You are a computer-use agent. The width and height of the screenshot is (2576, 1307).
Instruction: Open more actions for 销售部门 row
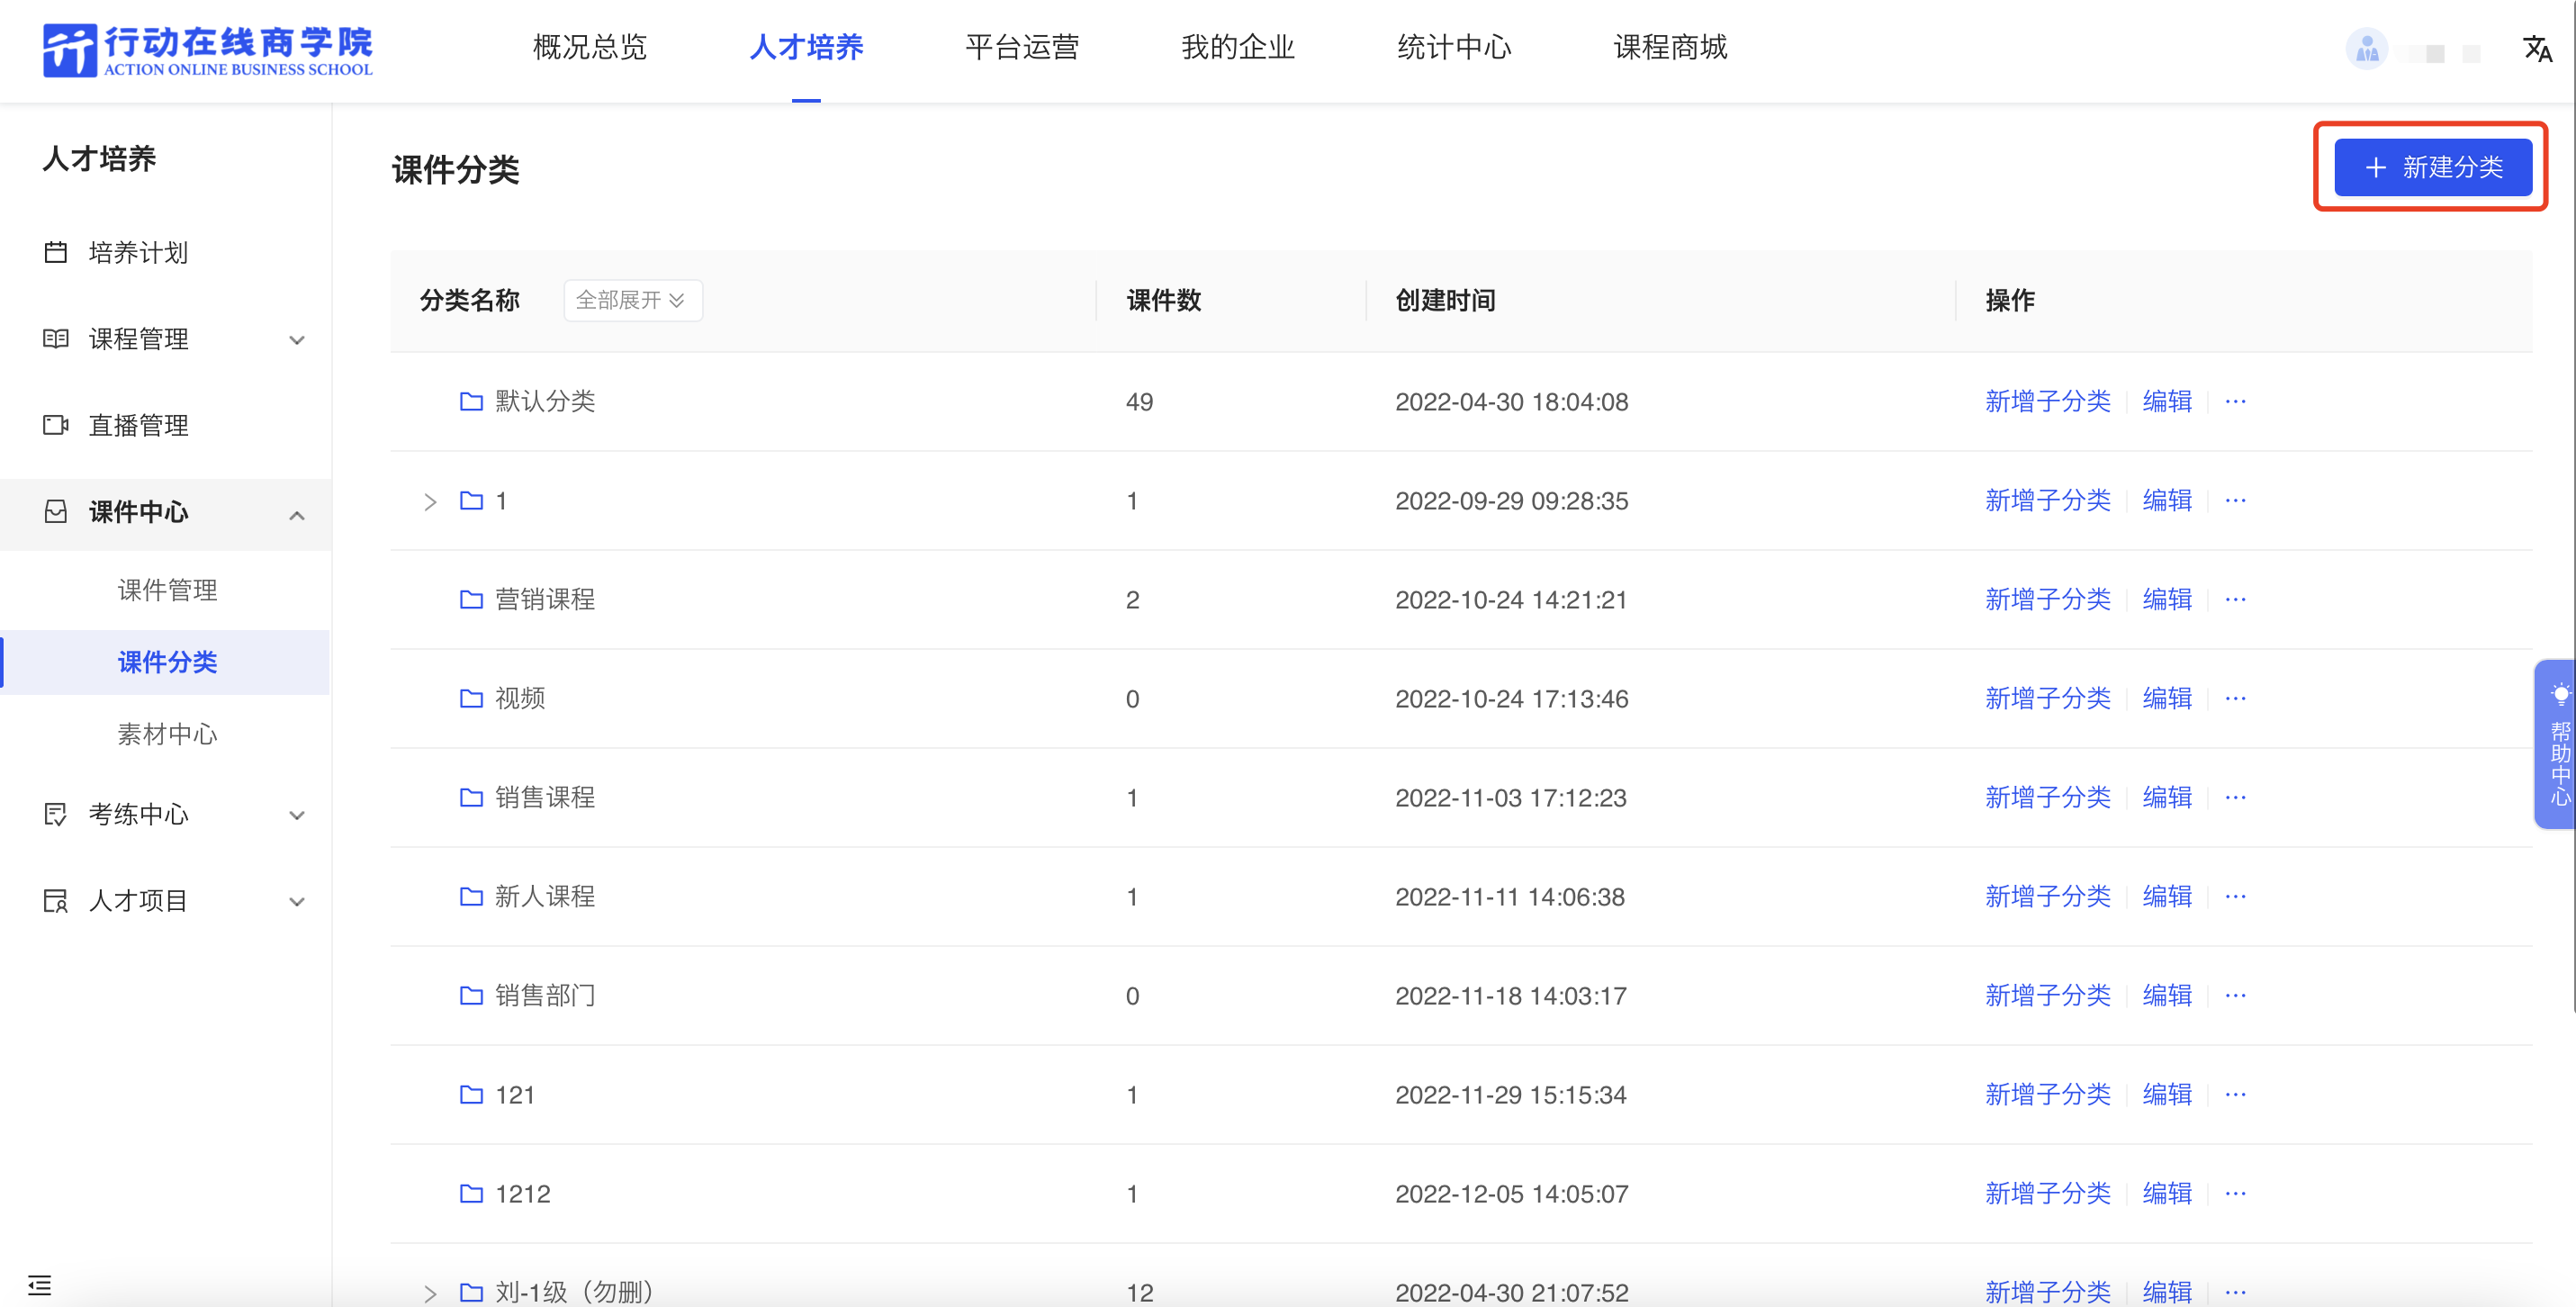[x=2235, y=995]
